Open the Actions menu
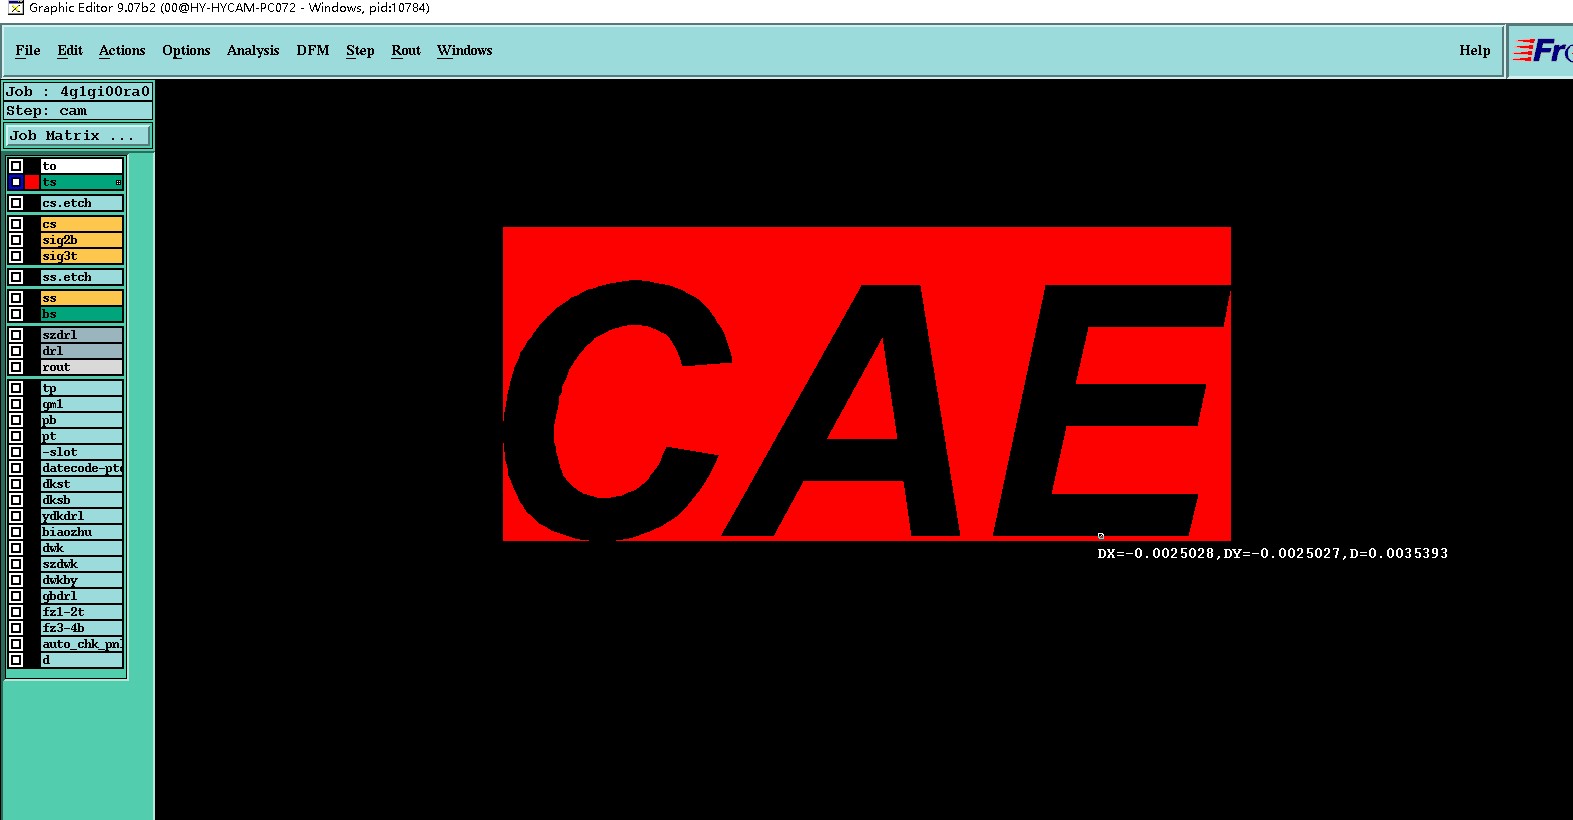 [x=122, y=50]
